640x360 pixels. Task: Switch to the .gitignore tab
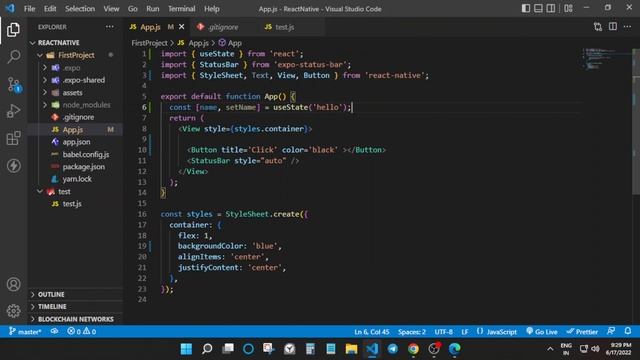(223, 27)
